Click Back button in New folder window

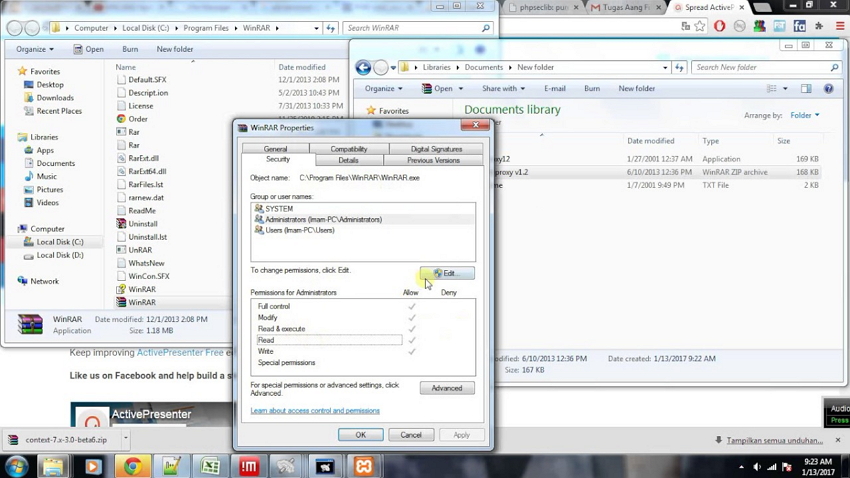pos(363,67)
